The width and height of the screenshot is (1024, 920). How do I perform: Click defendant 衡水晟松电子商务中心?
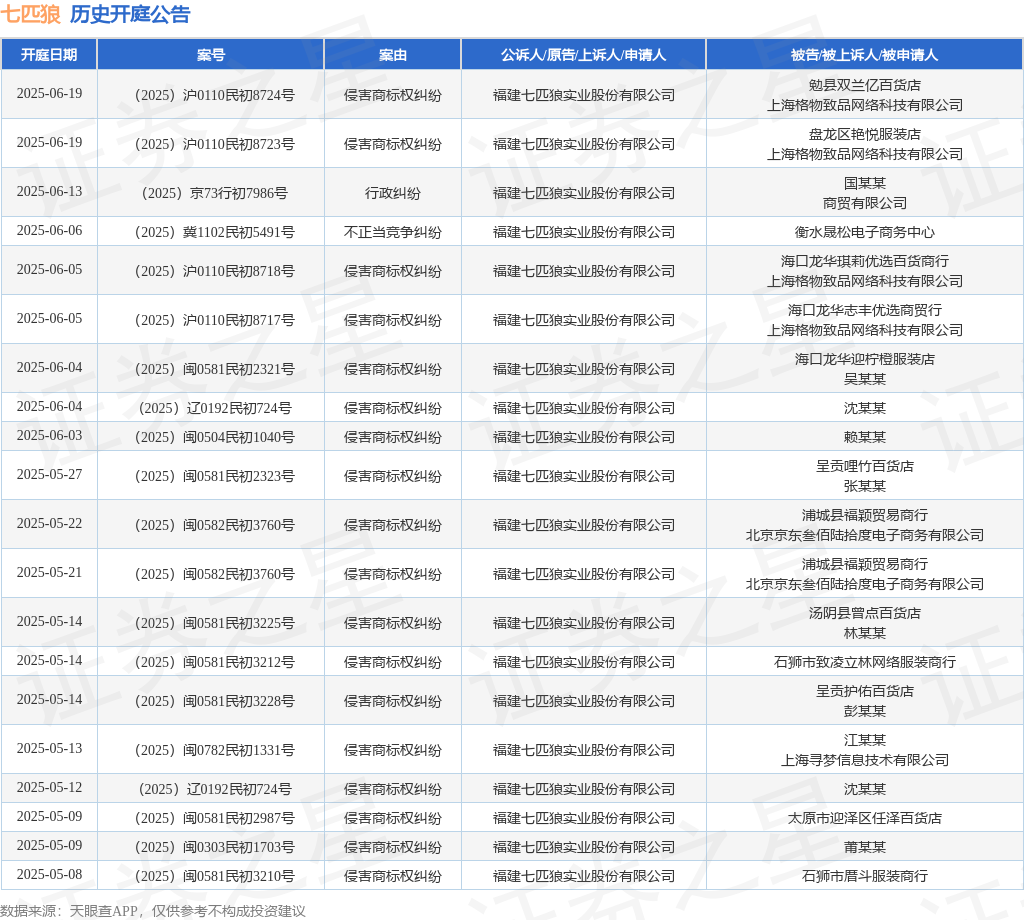865,232
